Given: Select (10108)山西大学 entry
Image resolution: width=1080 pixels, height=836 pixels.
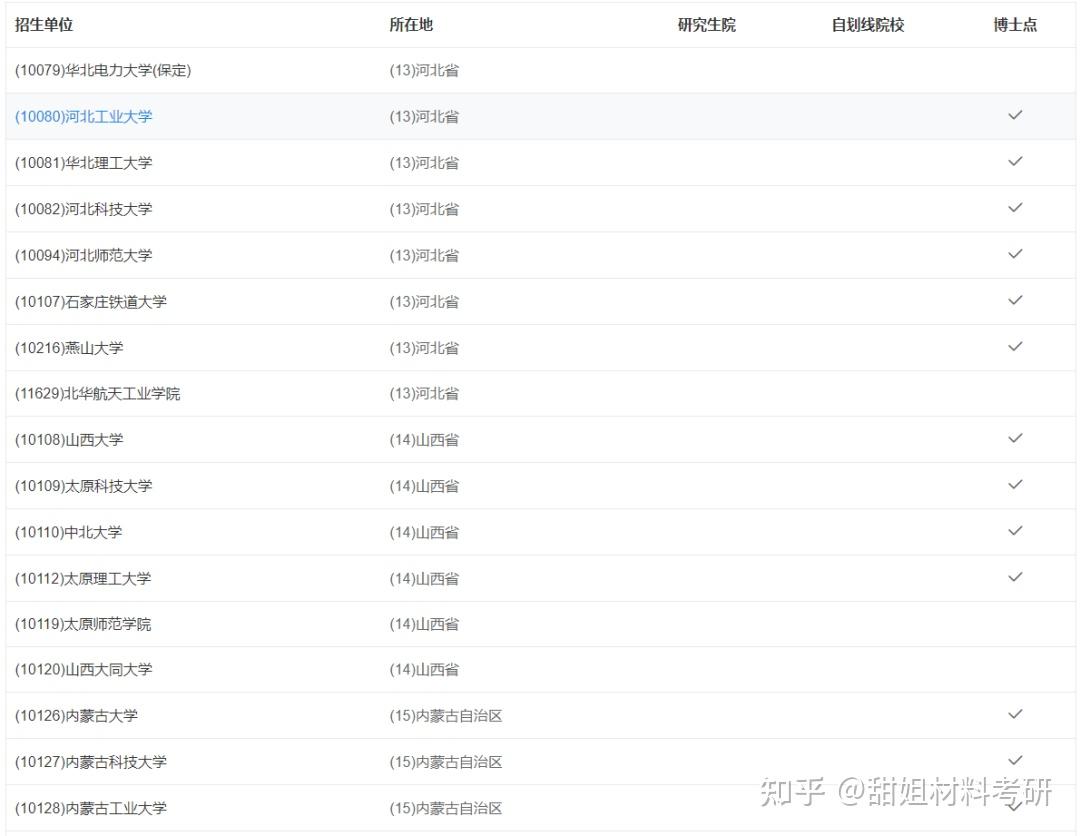Looking at the screenshot, I should [69, 439].
